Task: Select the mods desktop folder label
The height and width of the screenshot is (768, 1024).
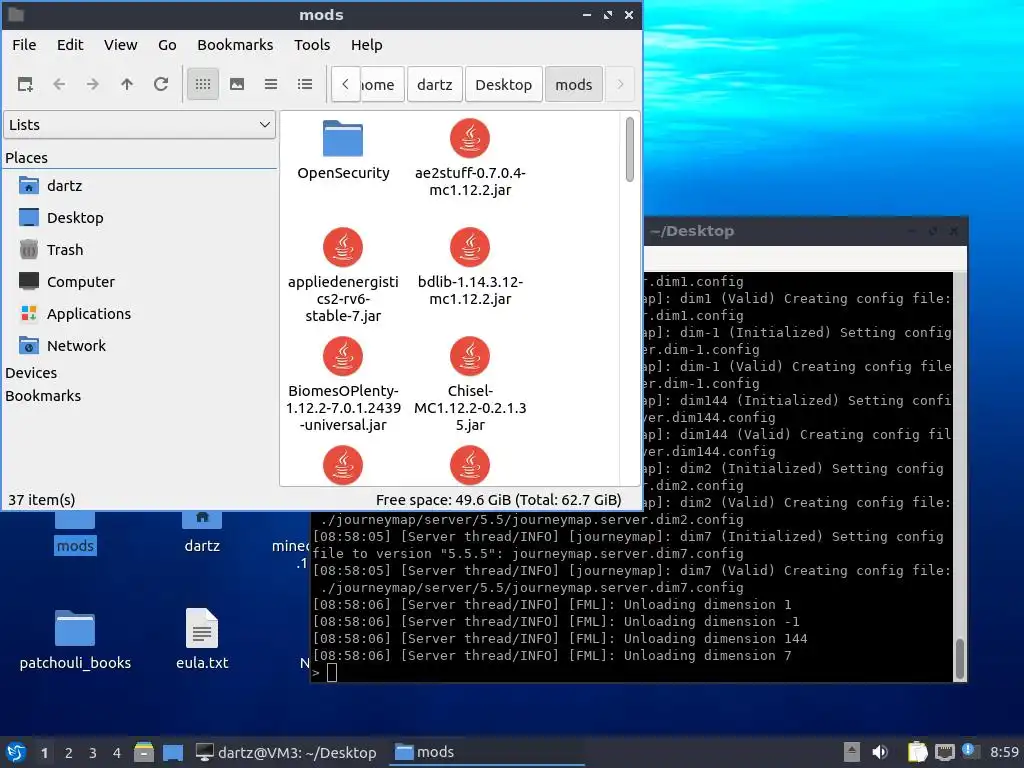Action: coord(75,546)
